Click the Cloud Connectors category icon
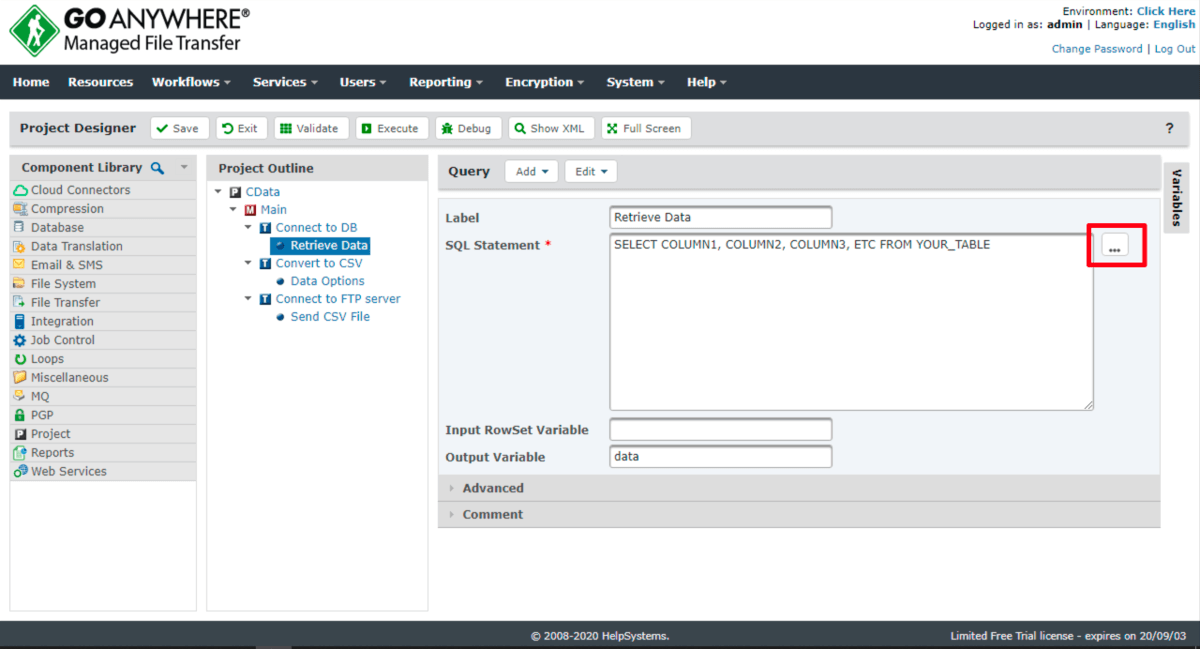The height and width of the screenshot is (649, 1200). [21, 190]
